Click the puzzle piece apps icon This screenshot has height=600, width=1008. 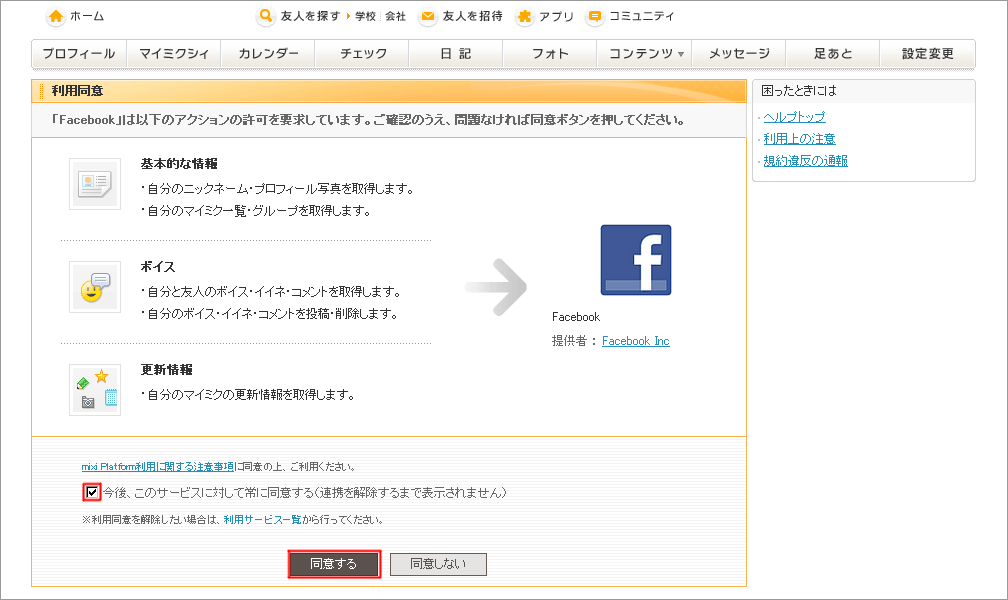(x=525, y=16)
